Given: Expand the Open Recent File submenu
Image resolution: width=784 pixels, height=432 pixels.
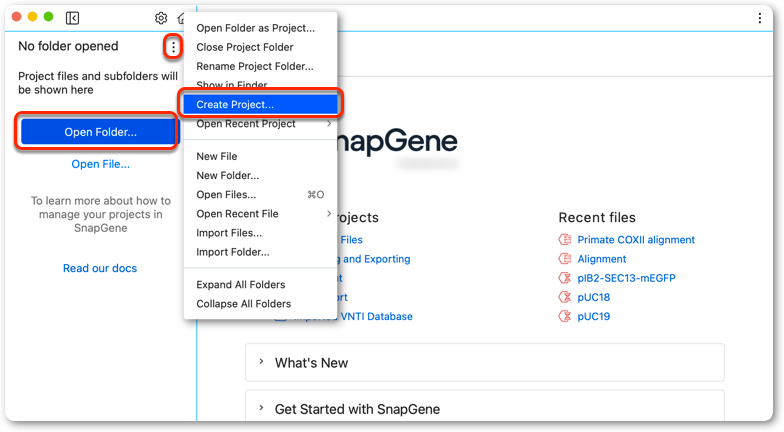Looking at the screenshot, I should point(260,214).
